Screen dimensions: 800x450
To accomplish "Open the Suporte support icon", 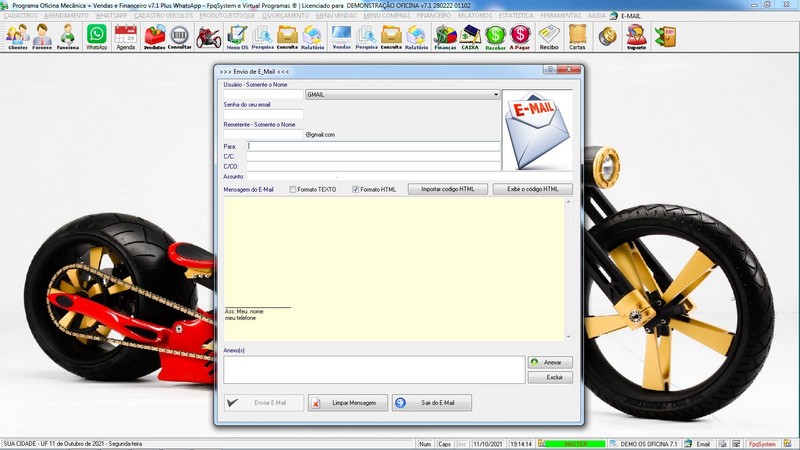I will [x=636, y=37].
